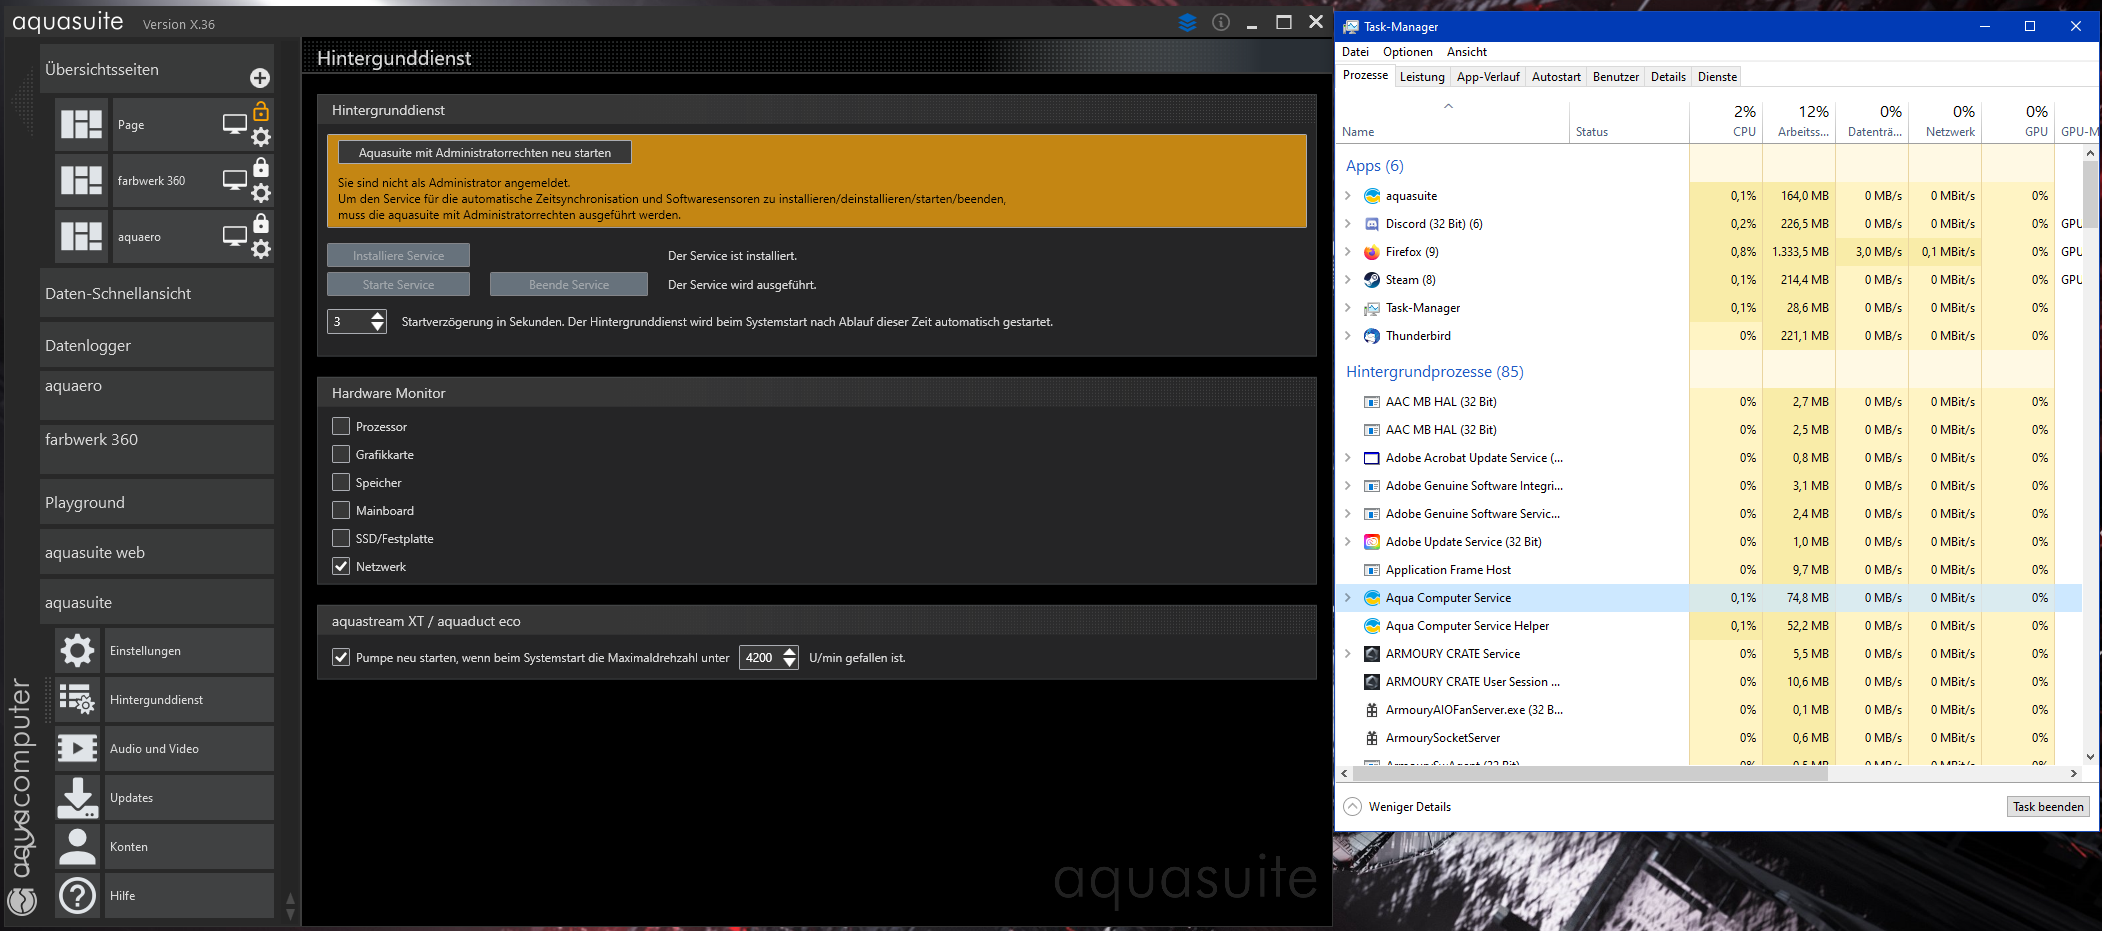The height and width of the screenshot is (931, 2102).
Task: Click the monitor icon for farbwerk 360 page
Action: coord(234,180)
